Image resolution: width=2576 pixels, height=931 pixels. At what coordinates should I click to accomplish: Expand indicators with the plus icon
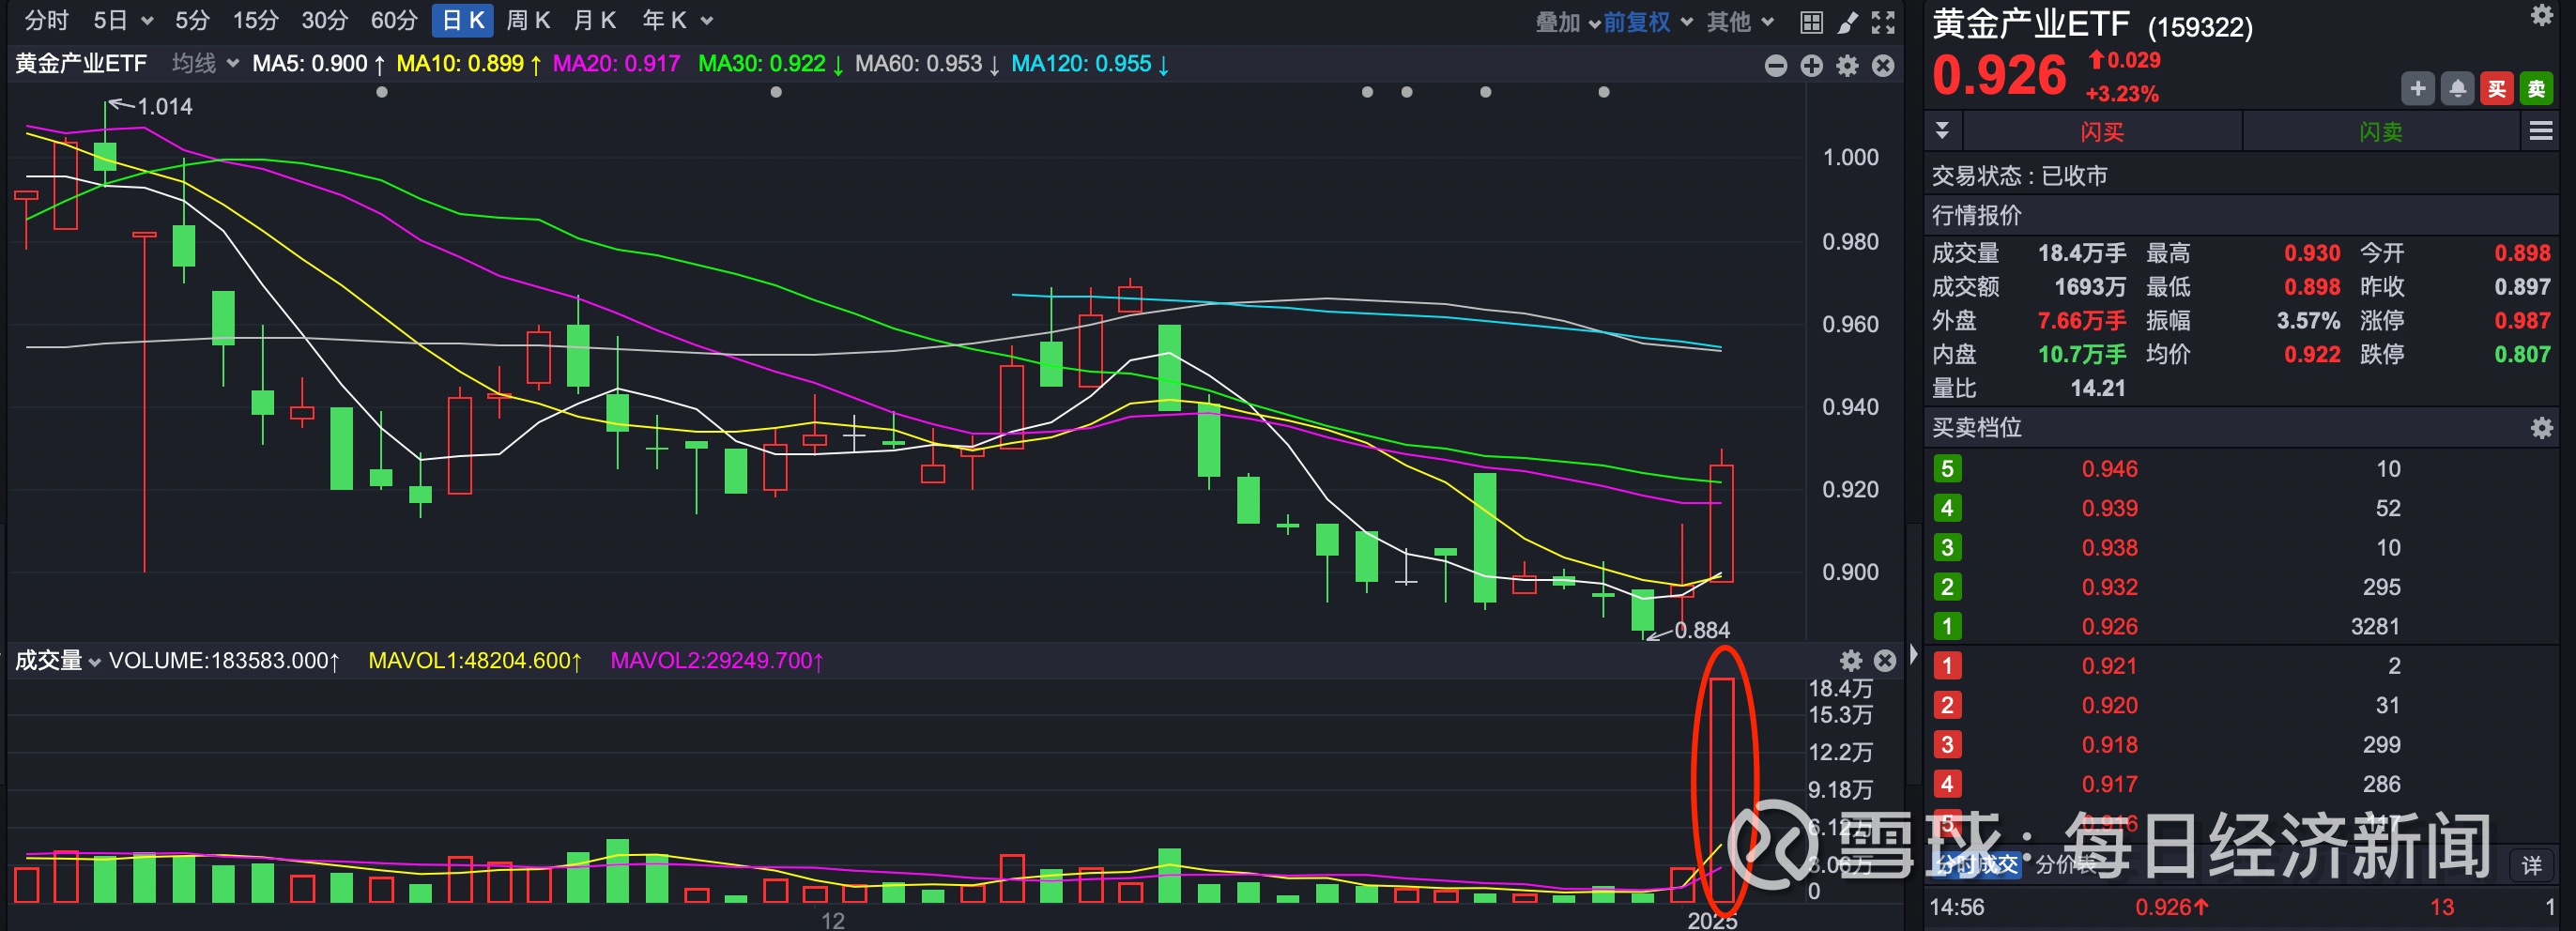point(1811,65)
